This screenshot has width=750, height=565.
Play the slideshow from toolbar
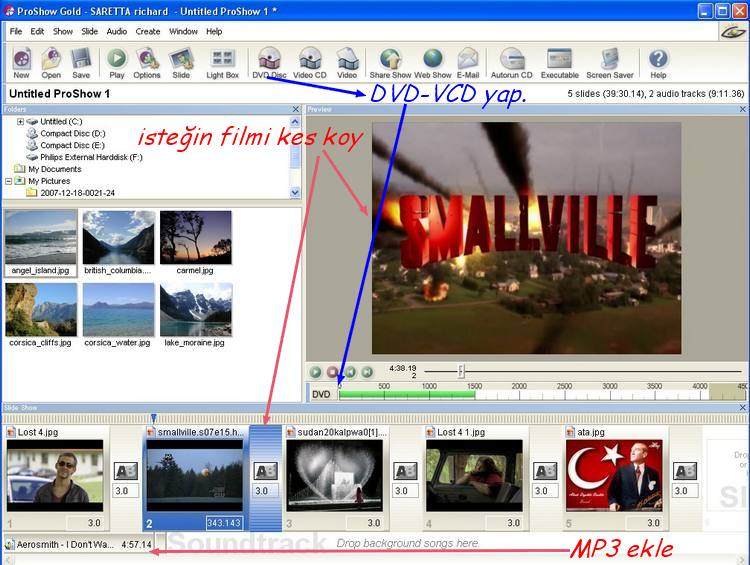tap(117, 63)
